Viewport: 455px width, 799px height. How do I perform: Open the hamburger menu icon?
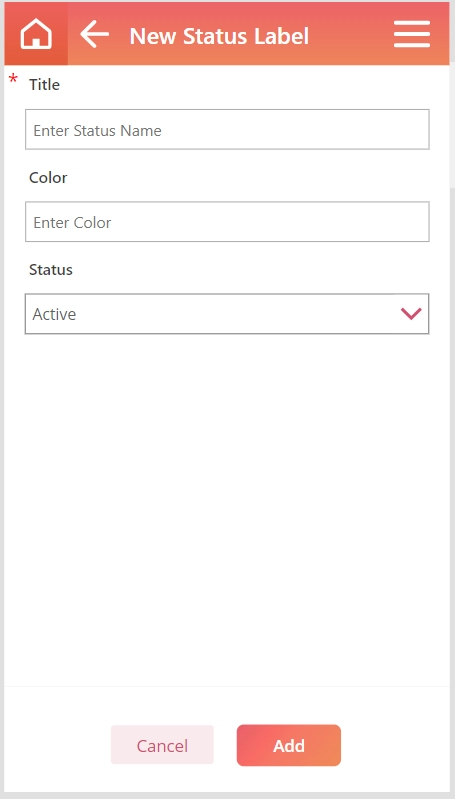pos(412,34)
